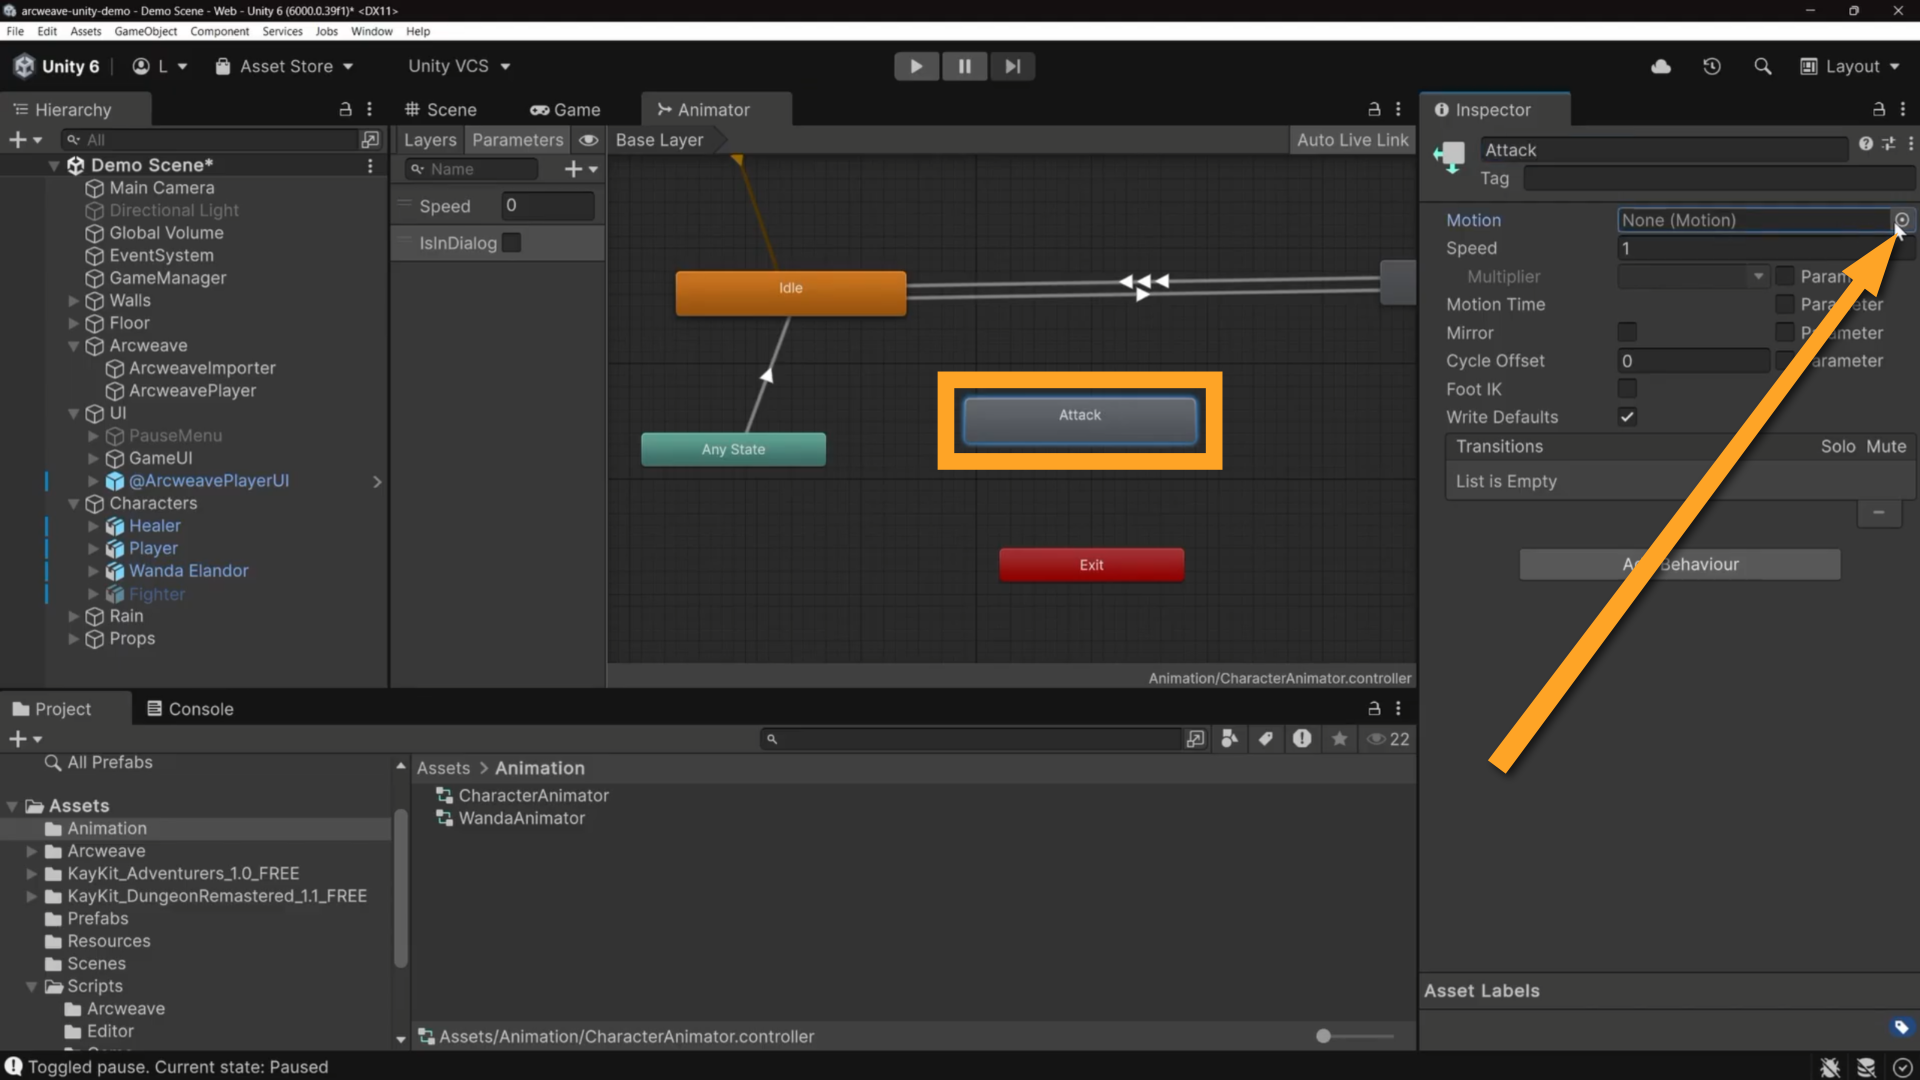
Task: Enable the Foot IK checkbox
Action: [1627, 388]
